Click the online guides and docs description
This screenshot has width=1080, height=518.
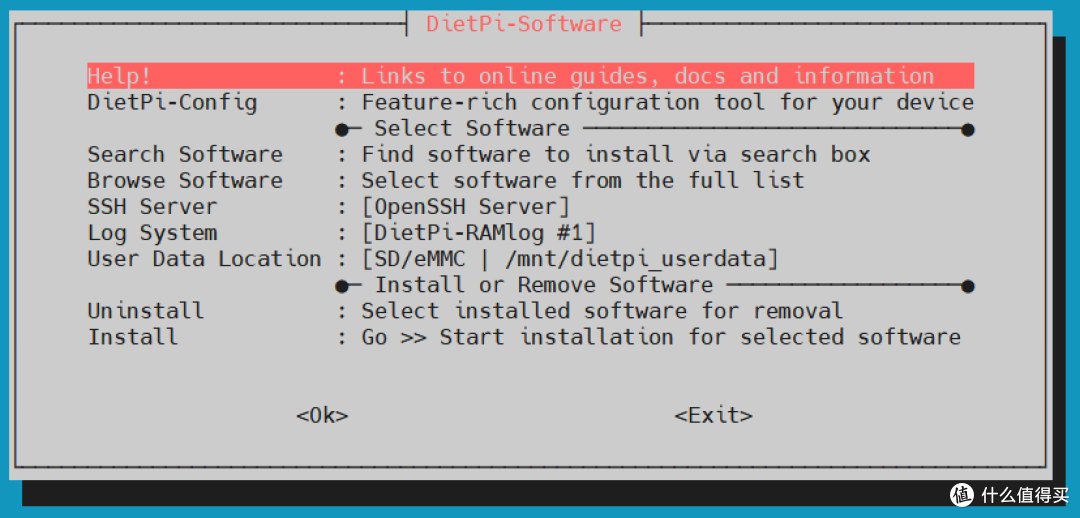[647, 76]
